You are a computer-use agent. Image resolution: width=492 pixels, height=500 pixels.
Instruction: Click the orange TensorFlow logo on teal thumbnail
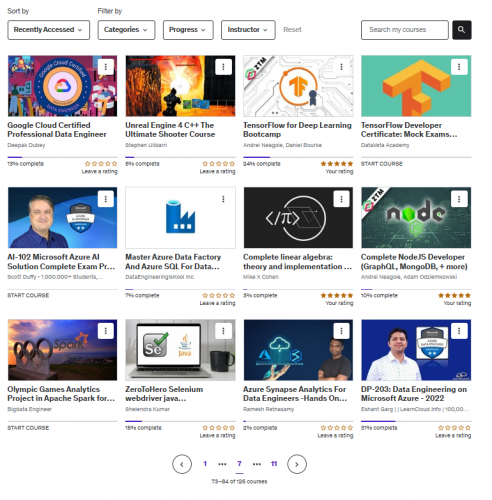(x=416, y=86)
